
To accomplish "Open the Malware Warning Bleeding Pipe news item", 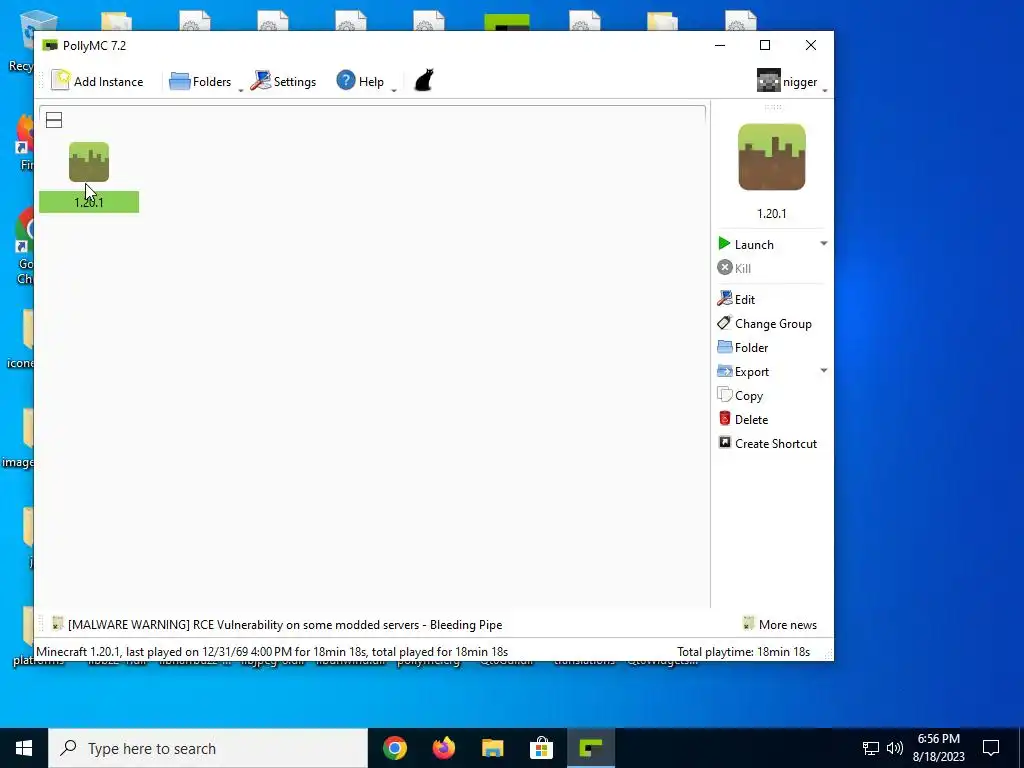I will [277, 624].
